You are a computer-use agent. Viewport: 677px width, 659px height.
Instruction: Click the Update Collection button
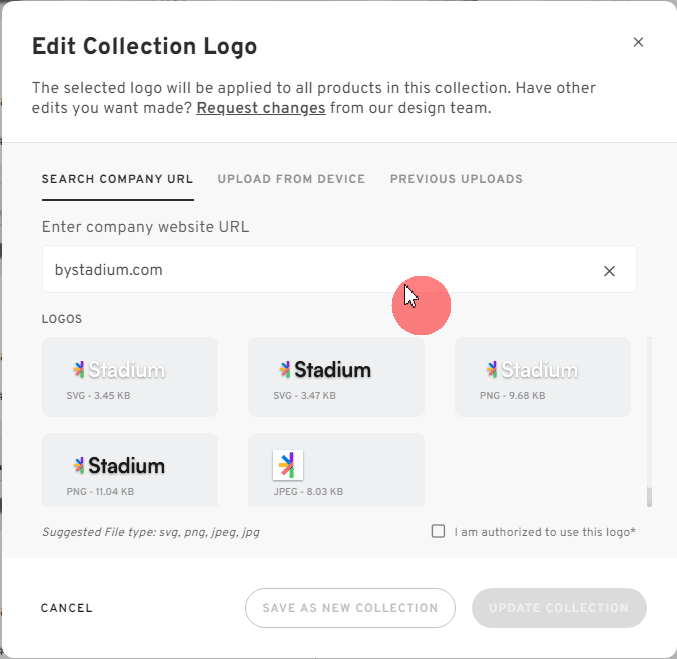559,608
